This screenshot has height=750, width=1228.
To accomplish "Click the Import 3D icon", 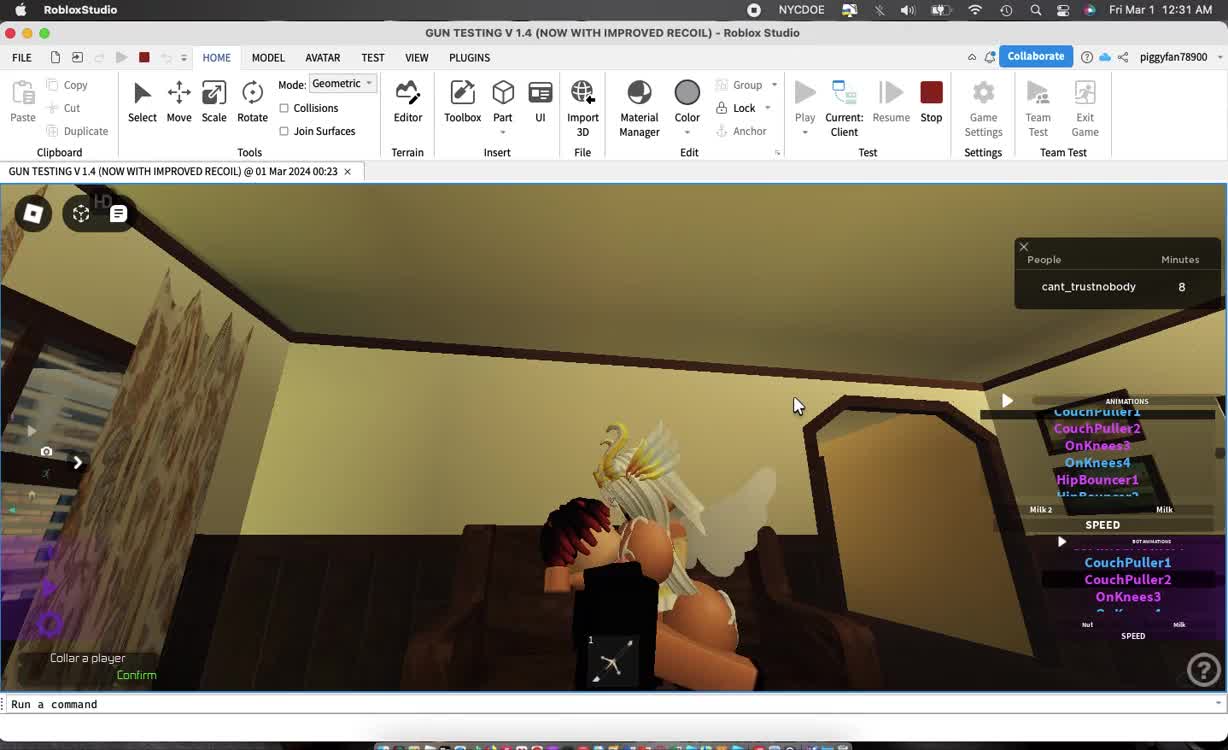I will coord(582,102).
